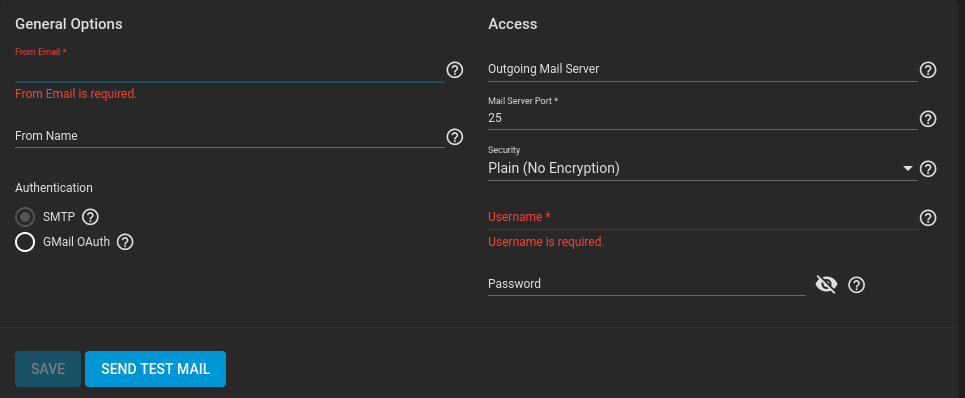
Task: Open help for Outgoing Mail Server
Action: (x=927, y=70)
